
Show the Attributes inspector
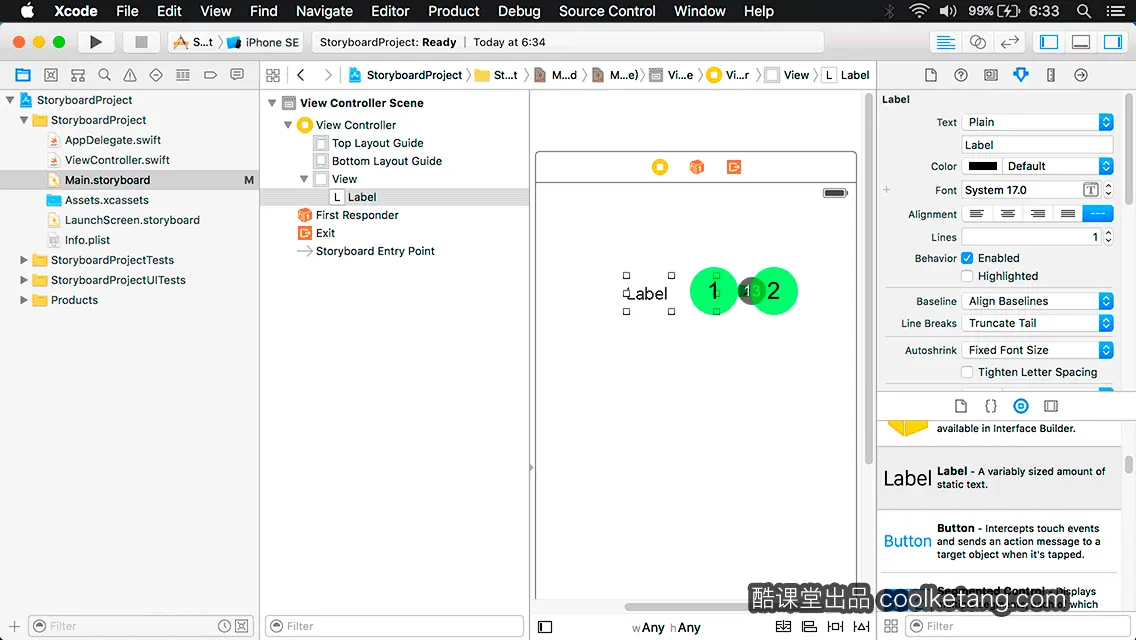[1021, 75]
